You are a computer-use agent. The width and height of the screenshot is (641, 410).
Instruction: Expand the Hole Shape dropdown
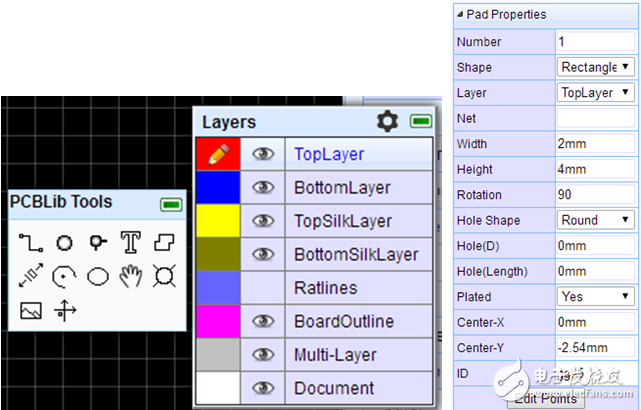[x=595, y=220]
